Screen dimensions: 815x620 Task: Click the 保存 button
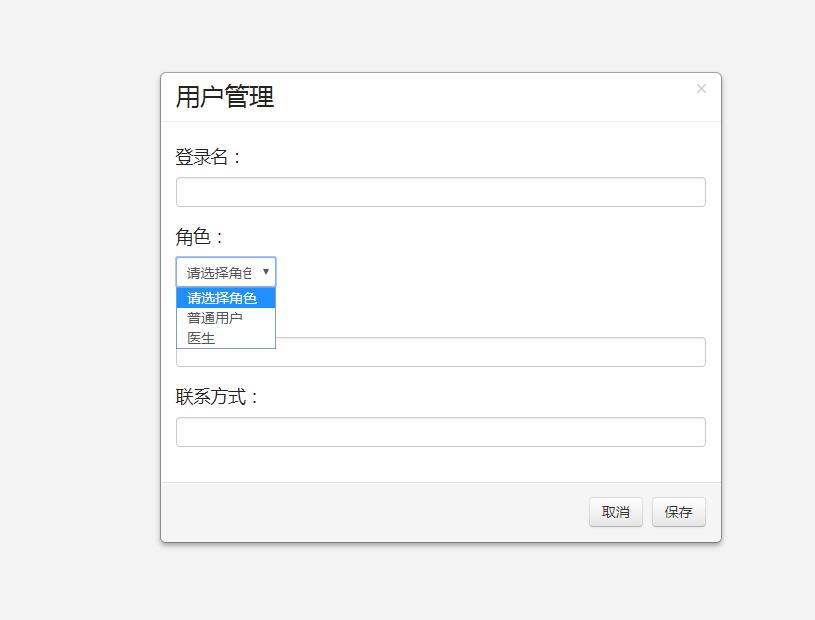(x=679, y=512)
